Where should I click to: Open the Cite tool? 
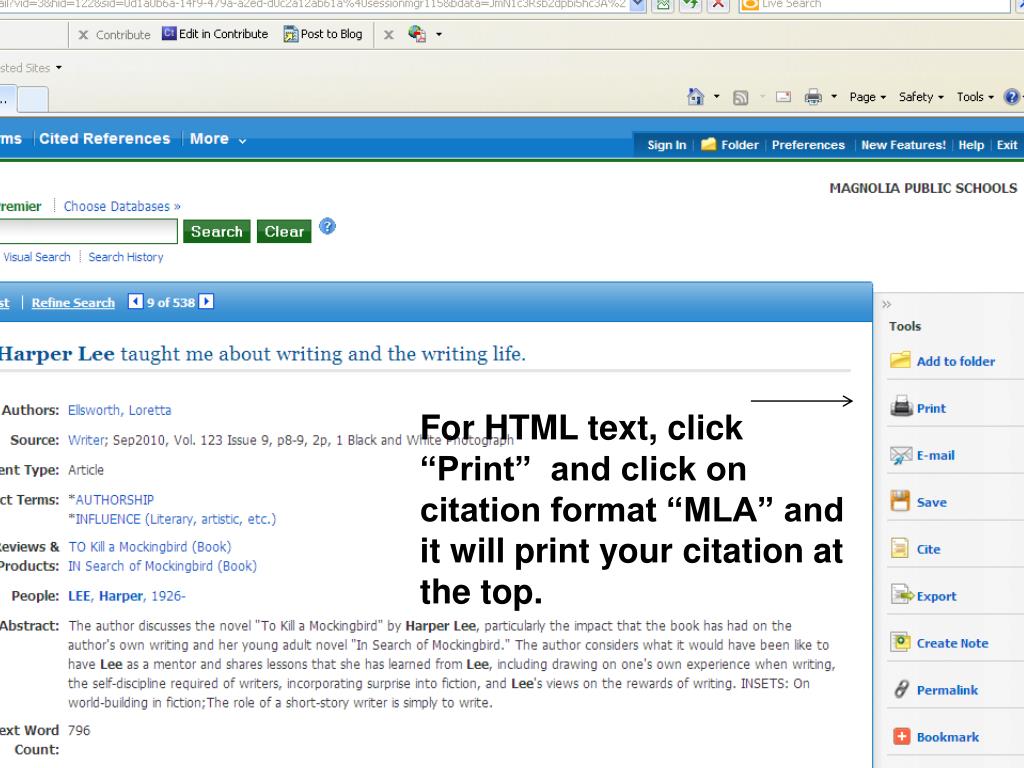pos(928,549)
